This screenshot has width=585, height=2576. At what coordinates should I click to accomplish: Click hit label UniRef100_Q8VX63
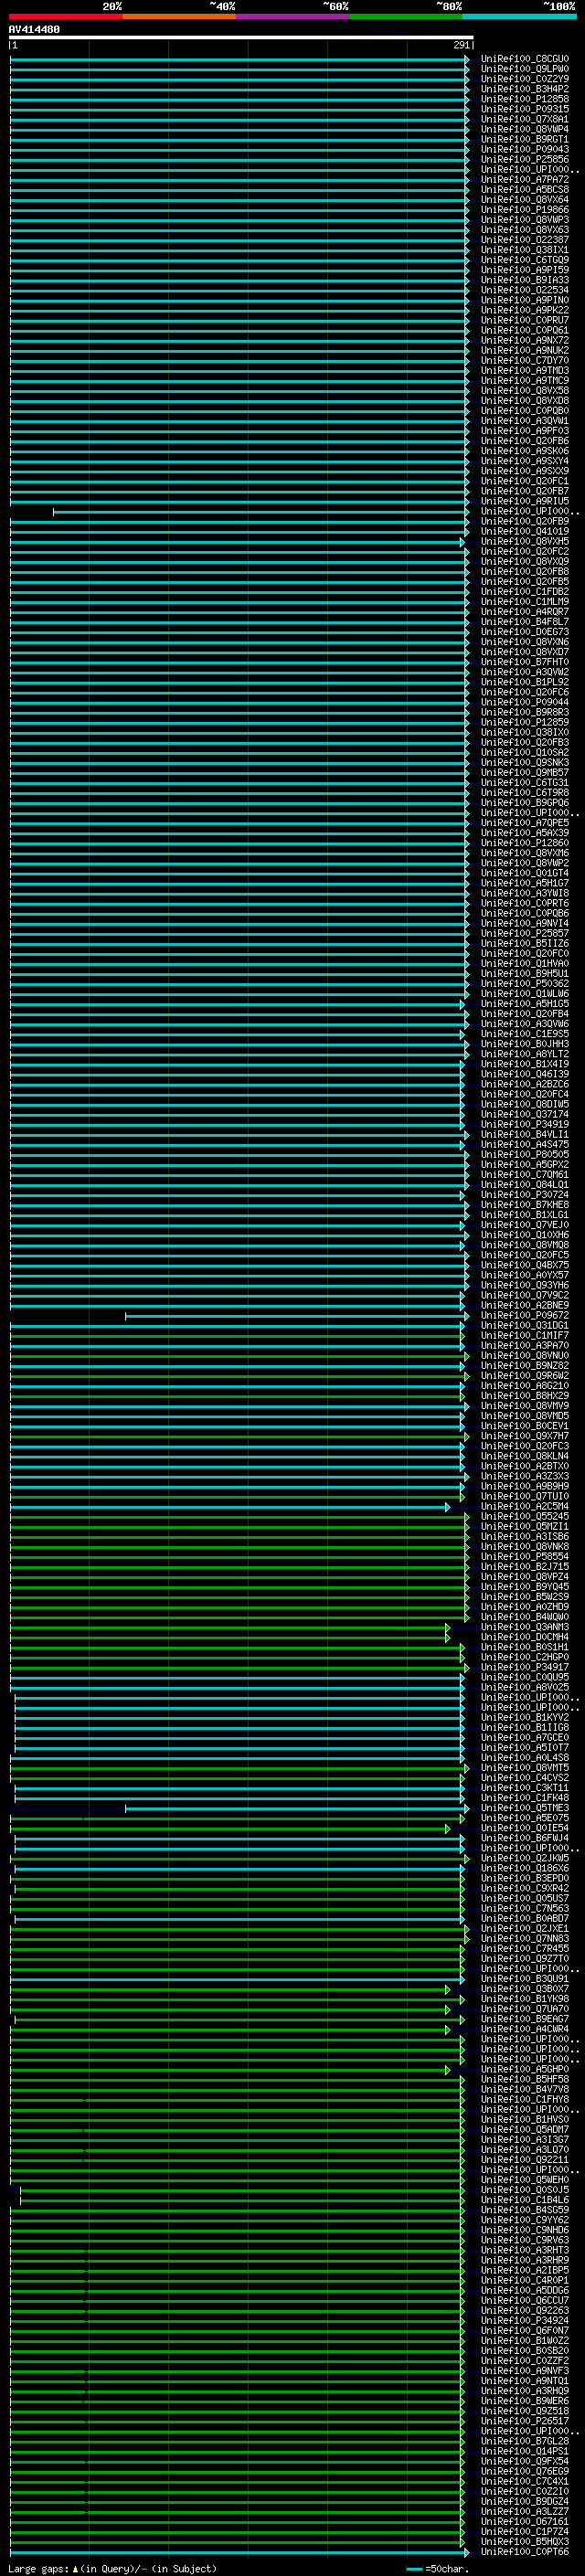(525, 230)
